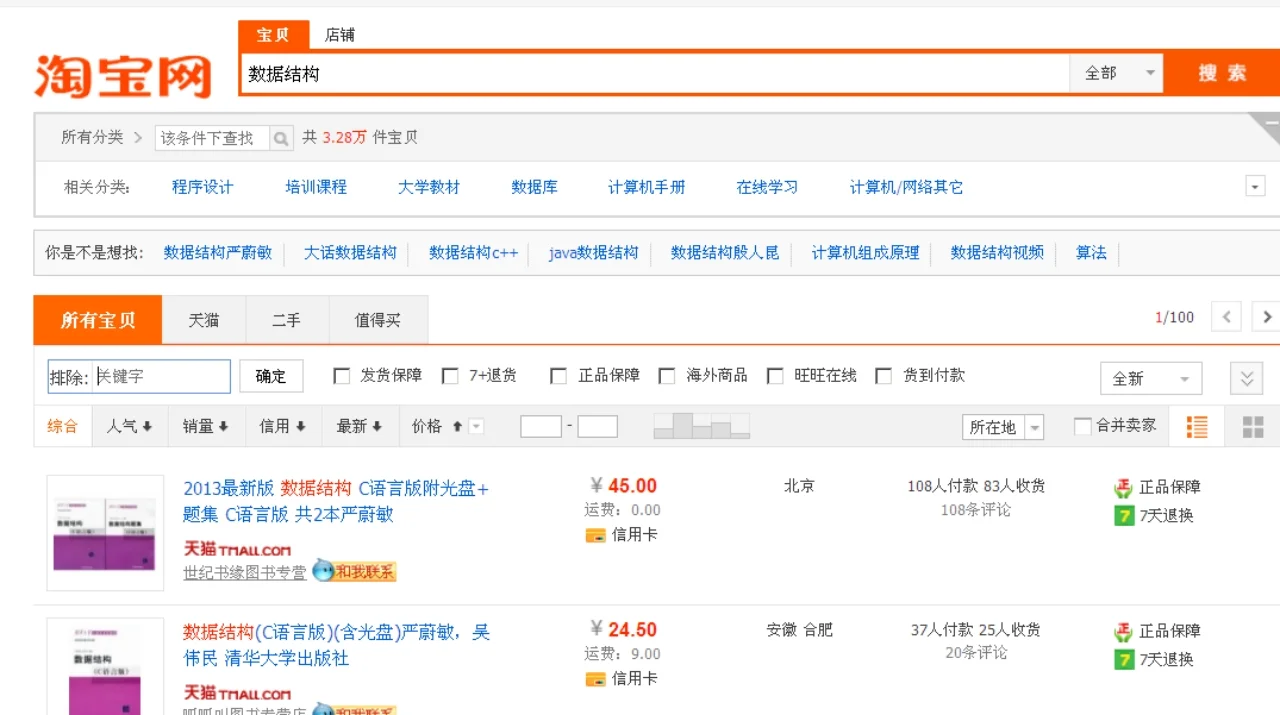Check the 正品保障 filter checkbox
This screenshot has width=1280, height=715.
point(559,376)
